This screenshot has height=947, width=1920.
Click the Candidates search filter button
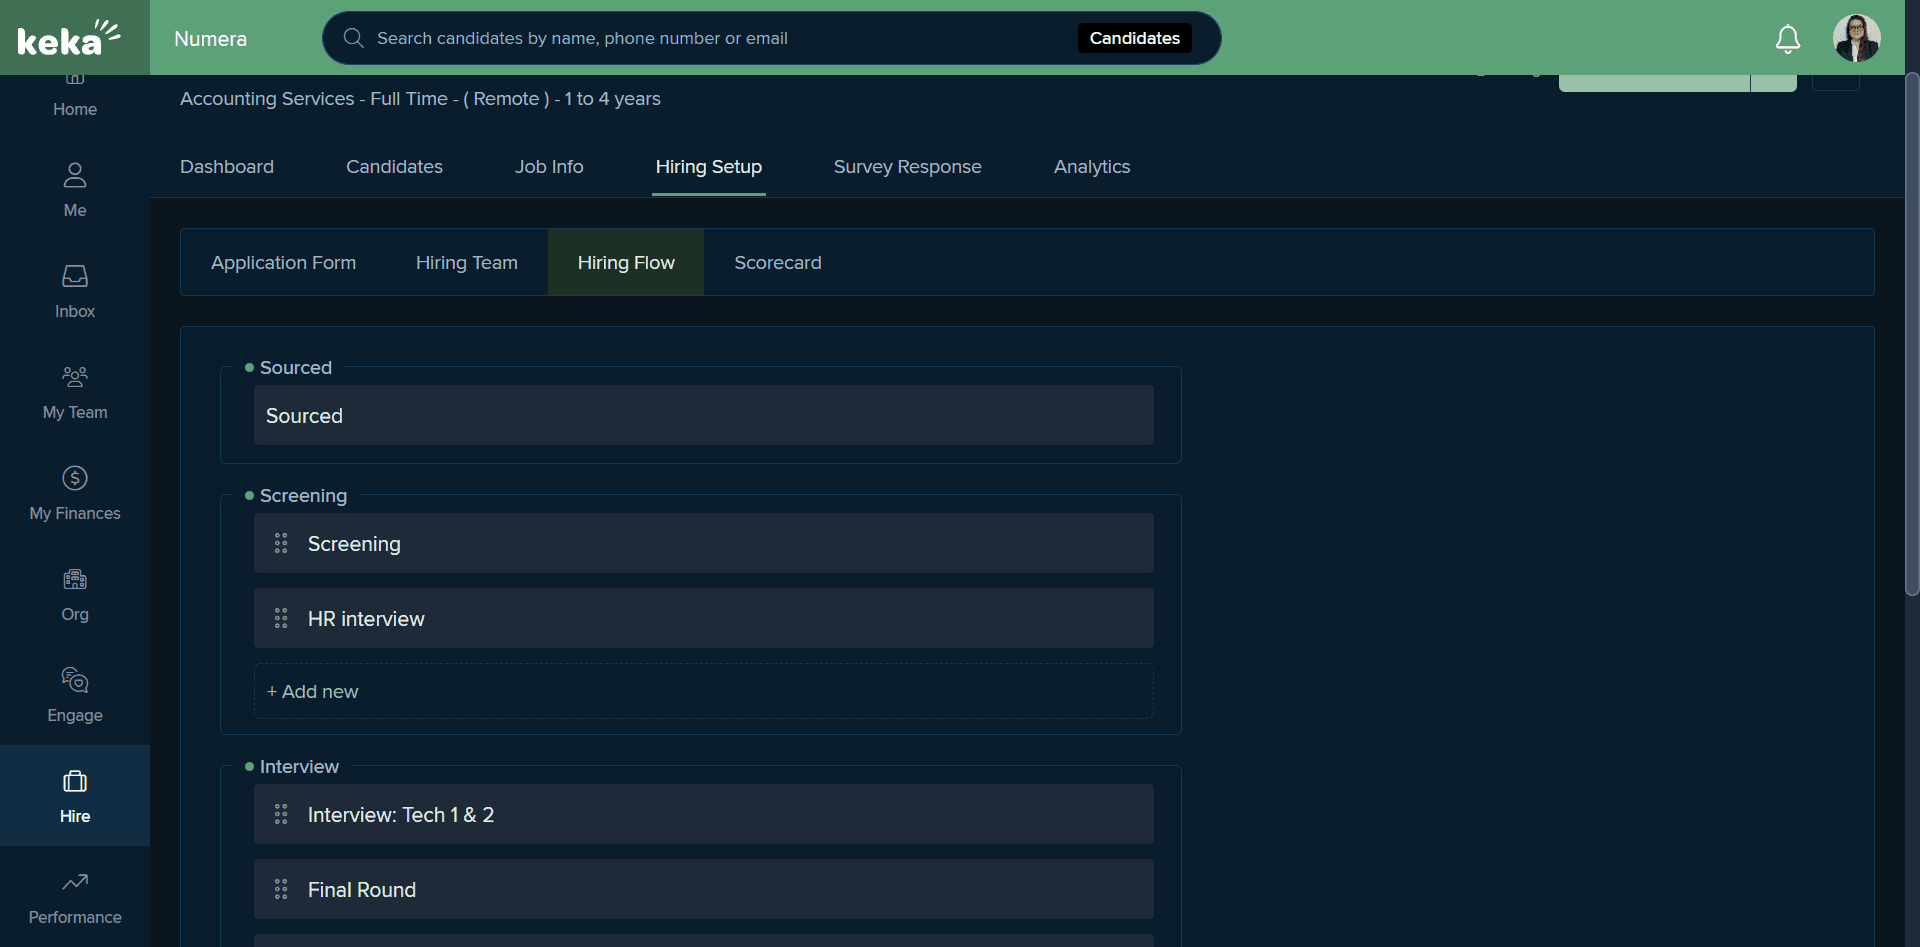1134,38
